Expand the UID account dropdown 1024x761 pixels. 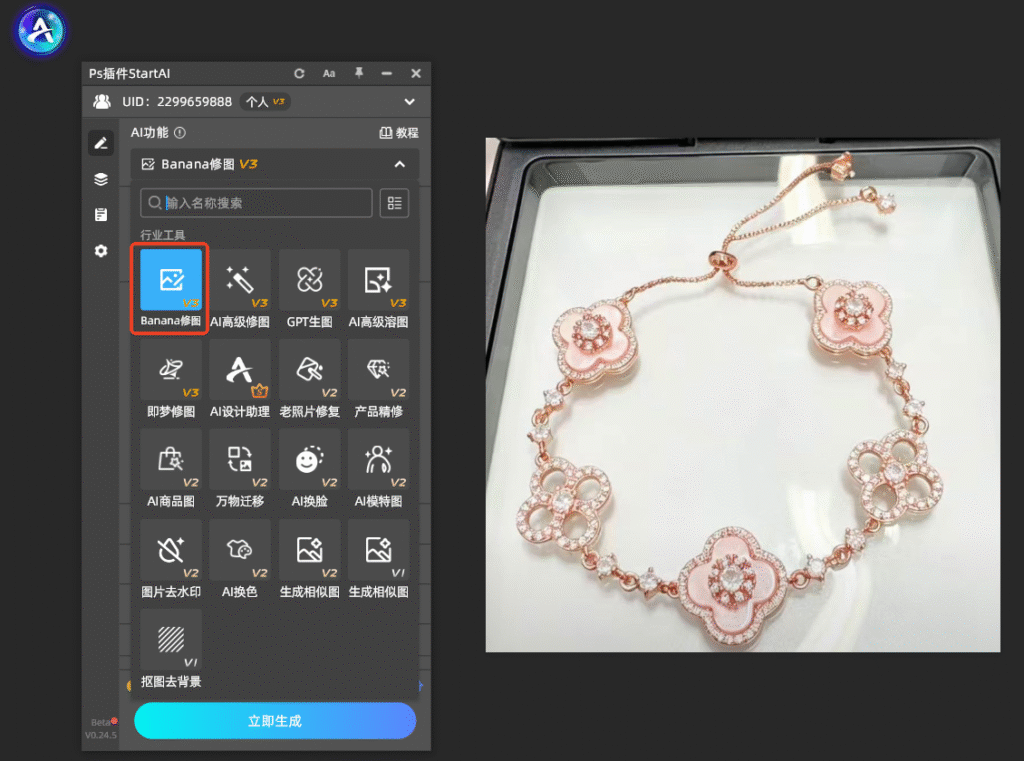coord(409,102)
